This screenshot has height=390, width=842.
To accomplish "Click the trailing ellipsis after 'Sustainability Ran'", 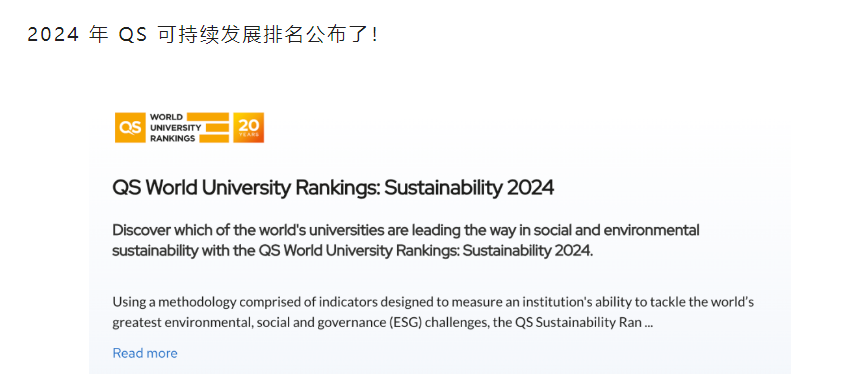I will [648, 323].
